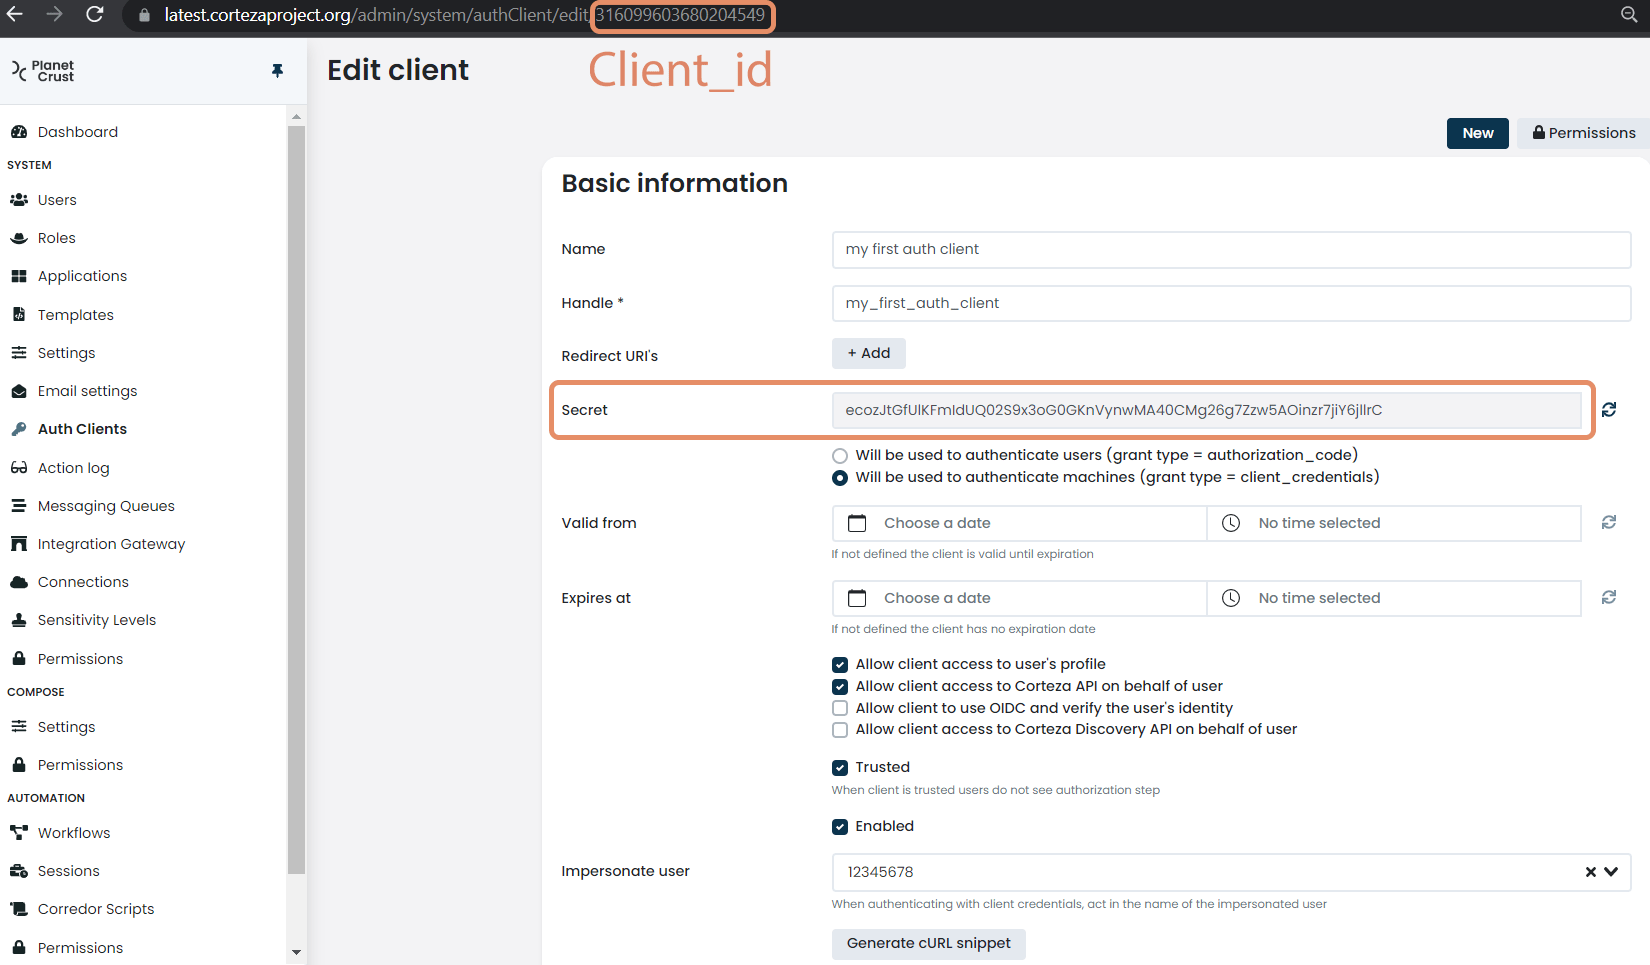1650x965 pixels.
Task: Click the Action log glasses icon
Action: pyautogui.click(x=19, y=468)
